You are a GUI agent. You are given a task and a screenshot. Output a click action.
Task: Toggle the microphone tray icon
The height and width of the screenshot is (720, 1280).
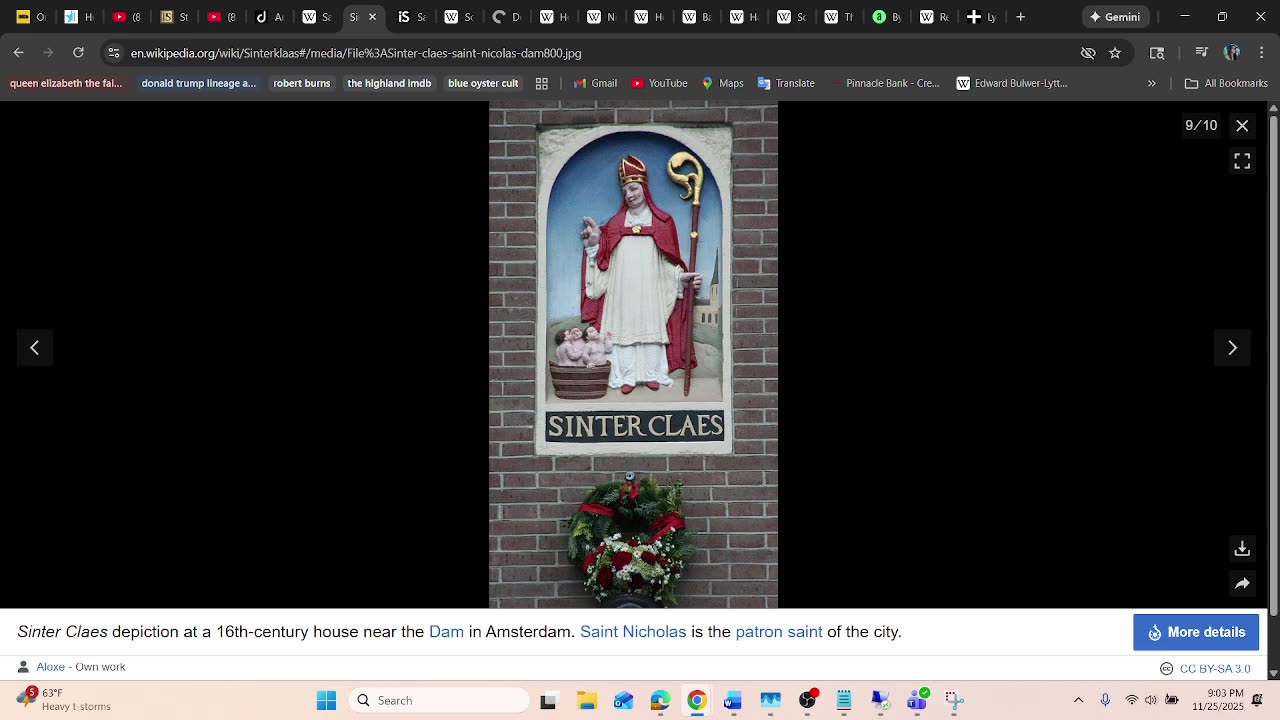point(1105,700)
